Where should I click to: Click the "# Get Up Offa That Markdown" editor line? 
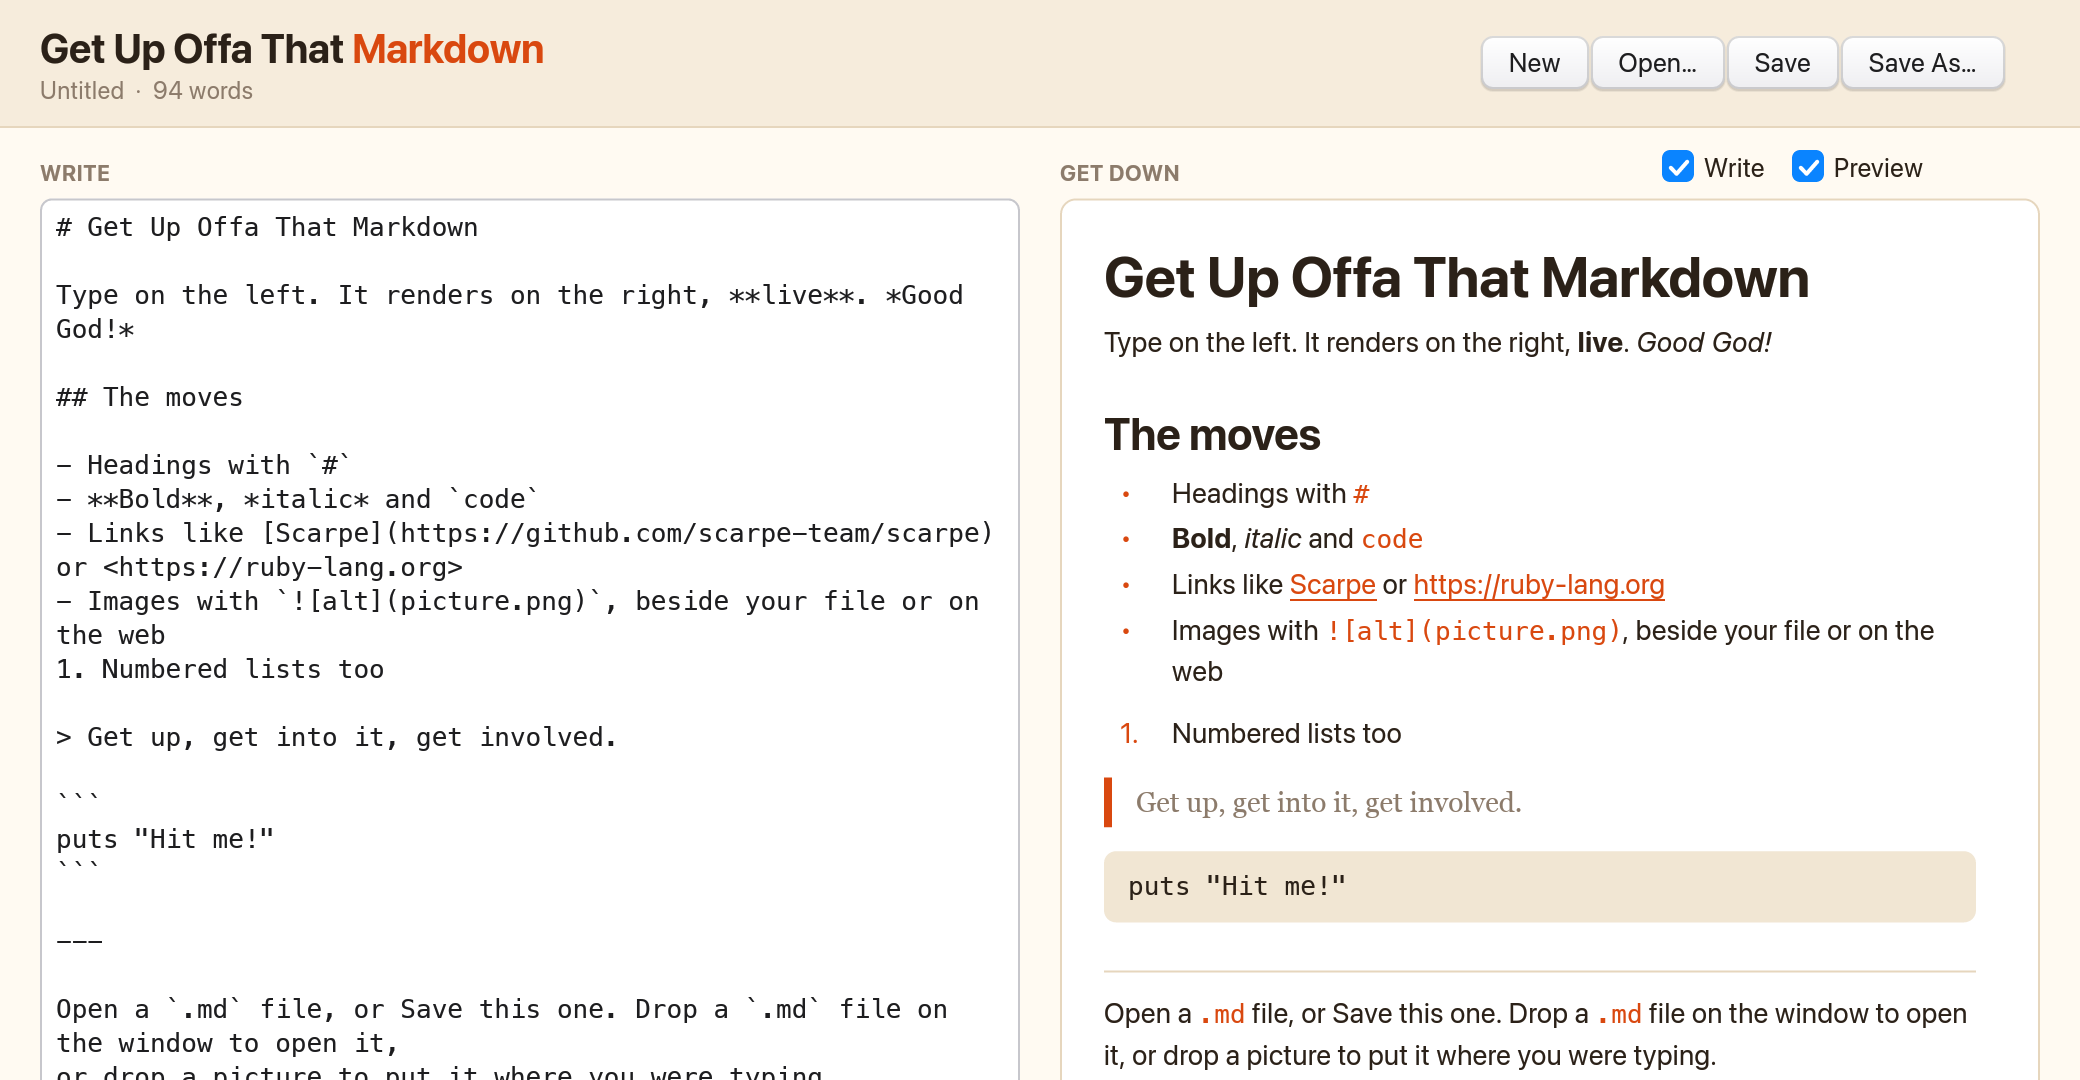(267, 227)
